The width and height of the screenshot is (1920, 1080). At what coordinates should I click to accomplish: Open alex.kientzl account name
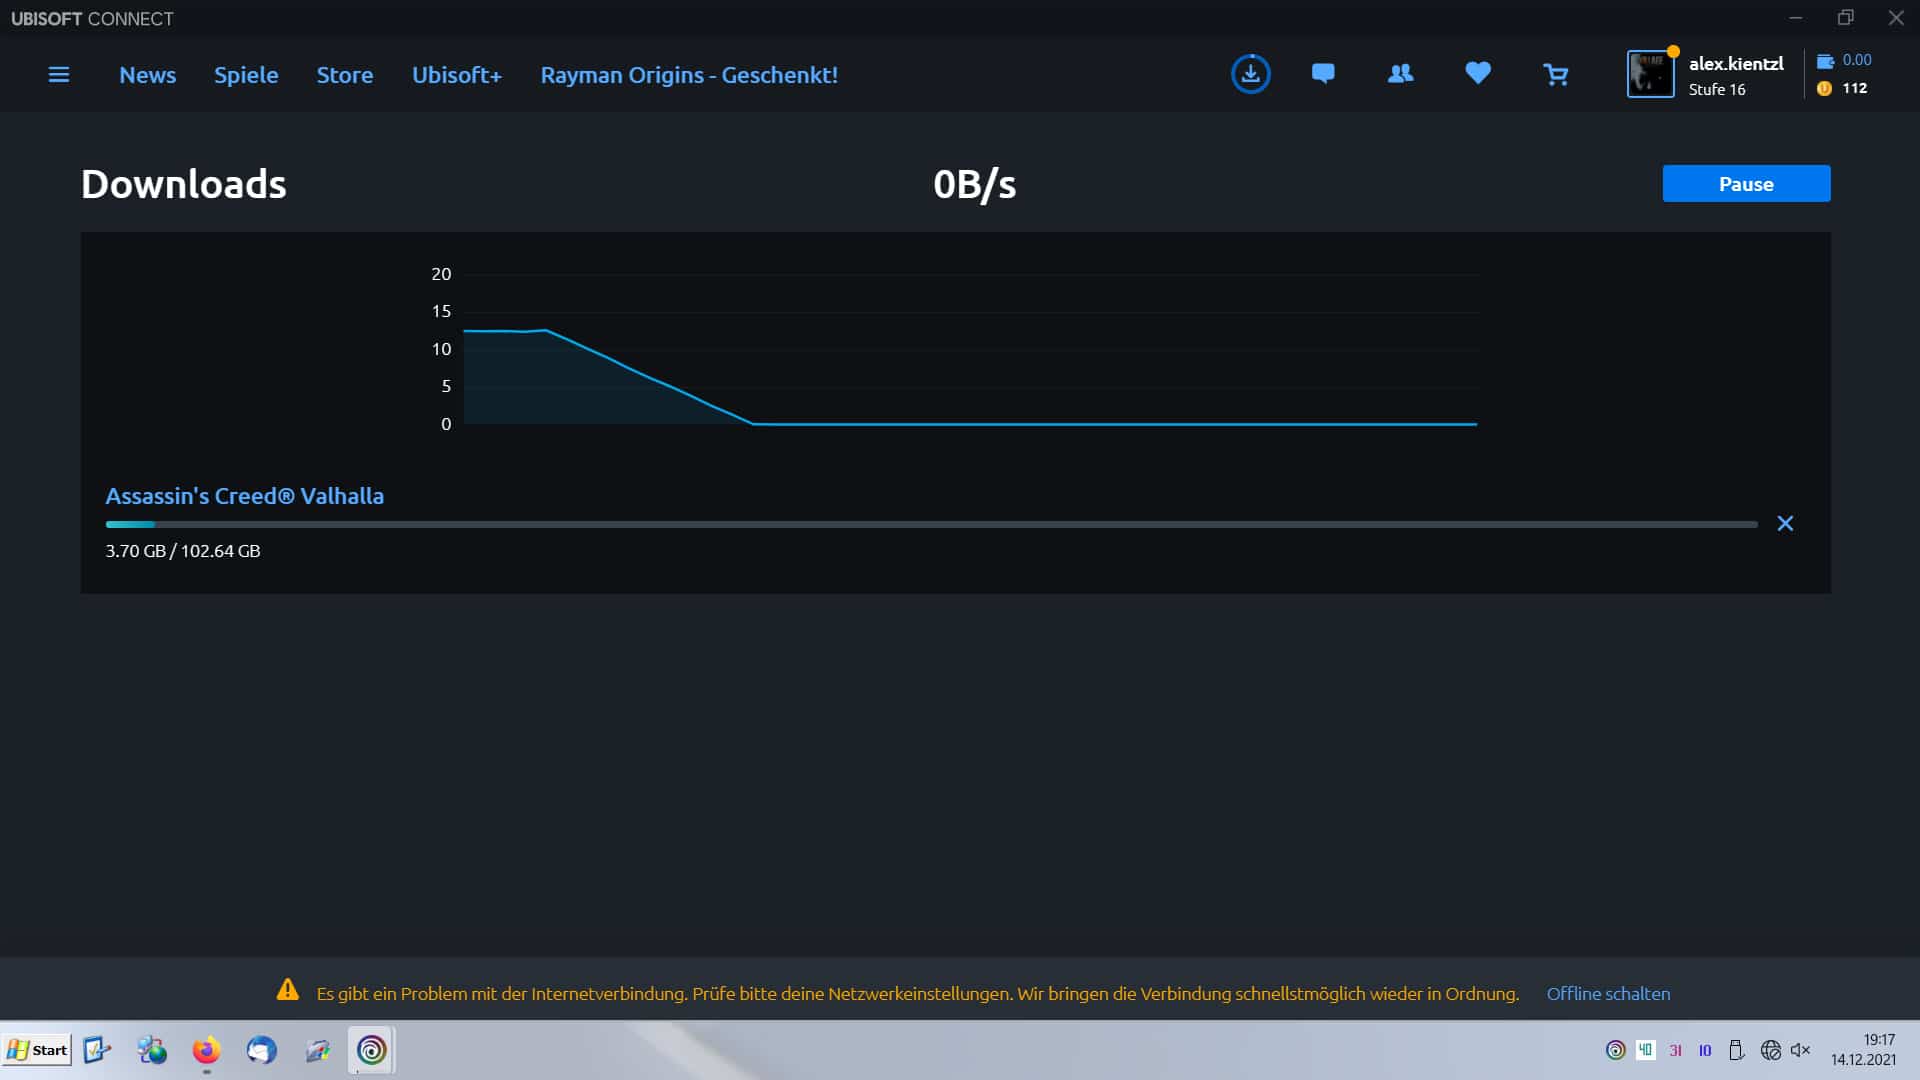coord(1736,63)
